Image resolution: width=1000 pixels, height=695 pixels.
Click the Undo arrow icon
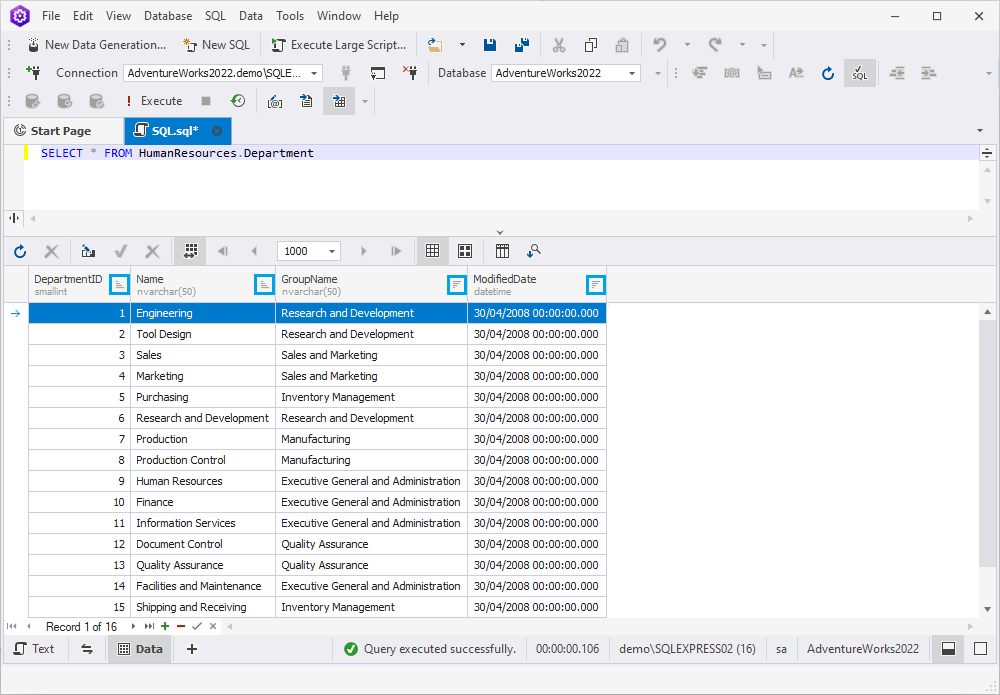pos(660,45)
